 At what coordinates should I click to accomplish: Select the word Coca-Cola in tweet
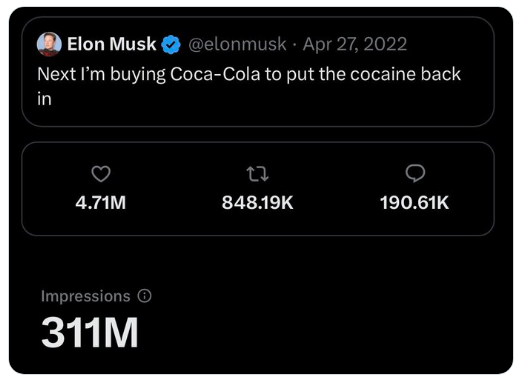coord(215,74)
